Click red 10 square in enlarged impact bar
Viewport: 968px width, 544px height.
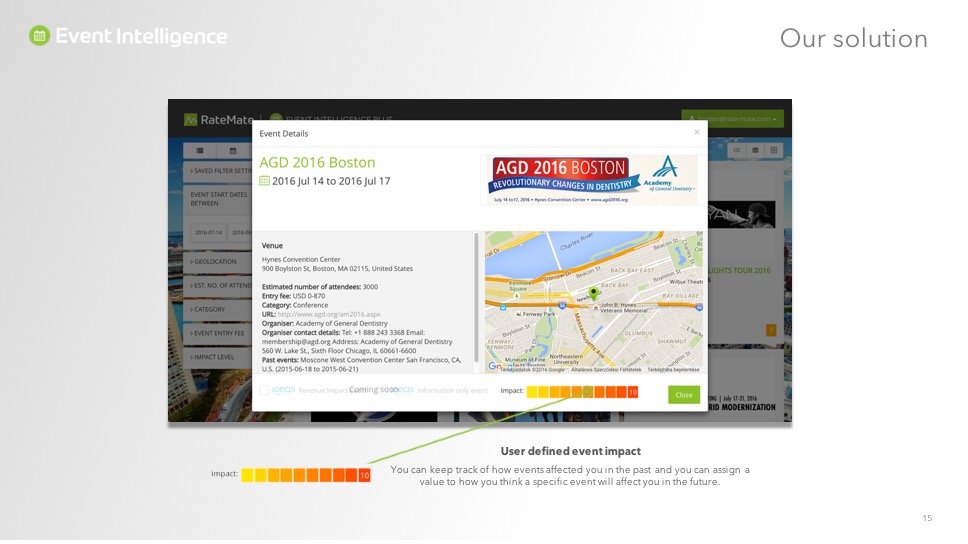click(x=364, y=475)
